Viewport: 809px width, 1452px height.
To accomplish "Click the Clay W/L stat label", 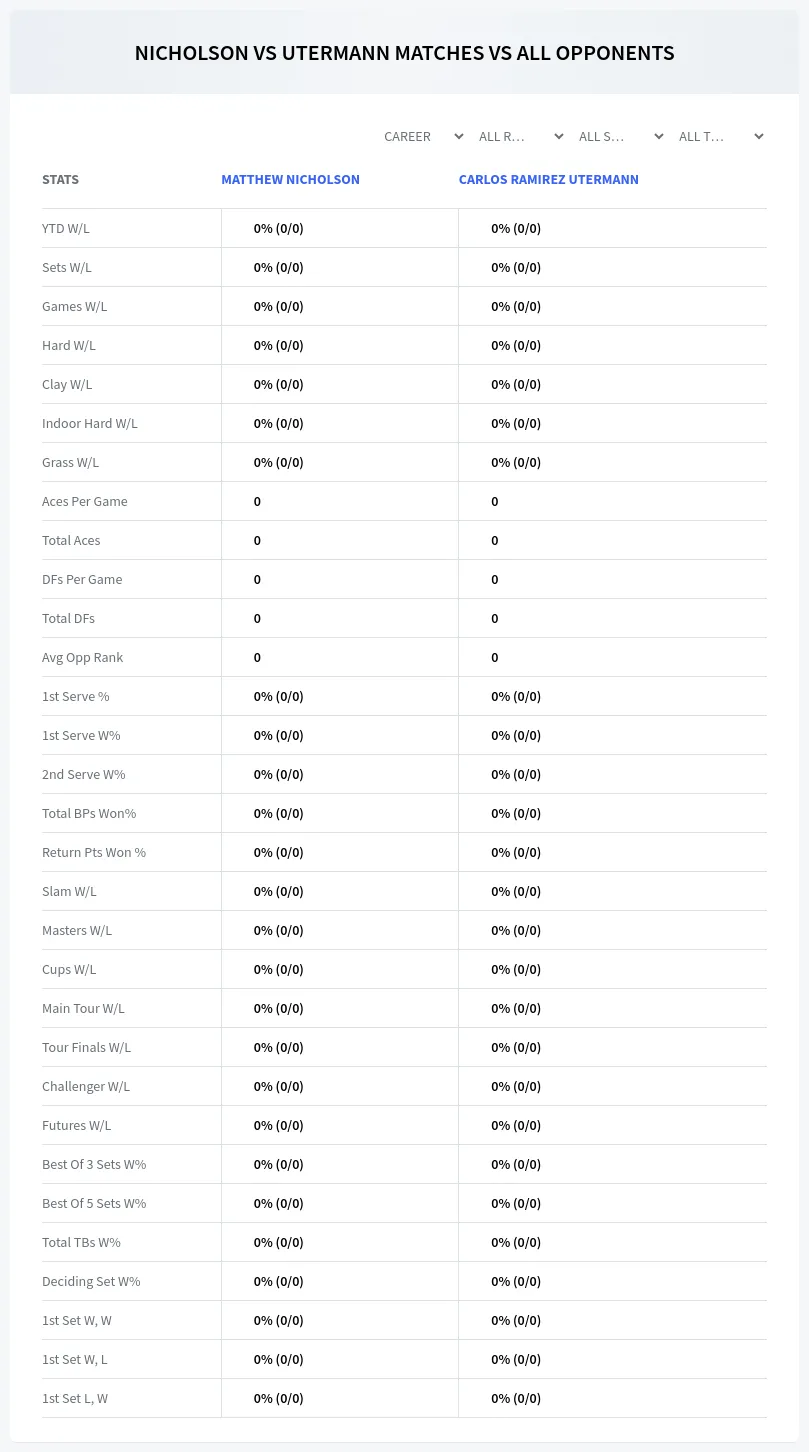I will click(67, 384).
